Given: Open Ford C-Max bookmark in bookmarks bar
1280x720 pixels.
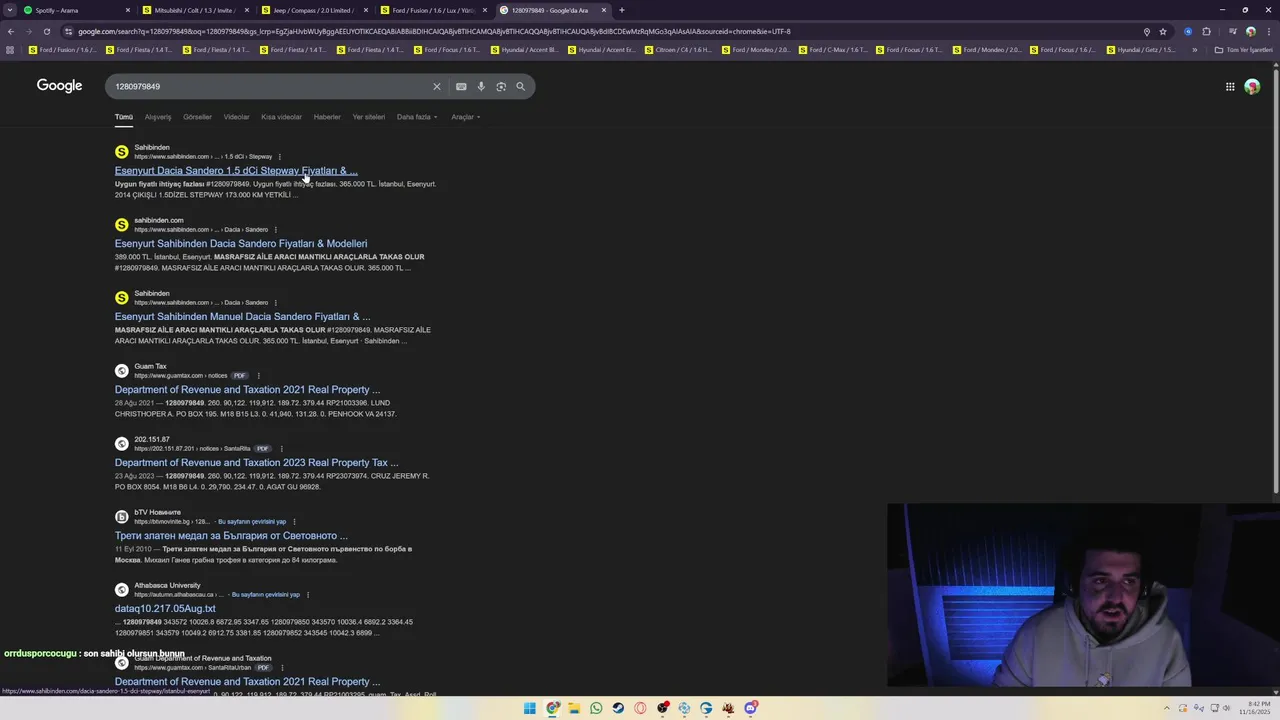Looking at the screenshot, I should (833, 50).
